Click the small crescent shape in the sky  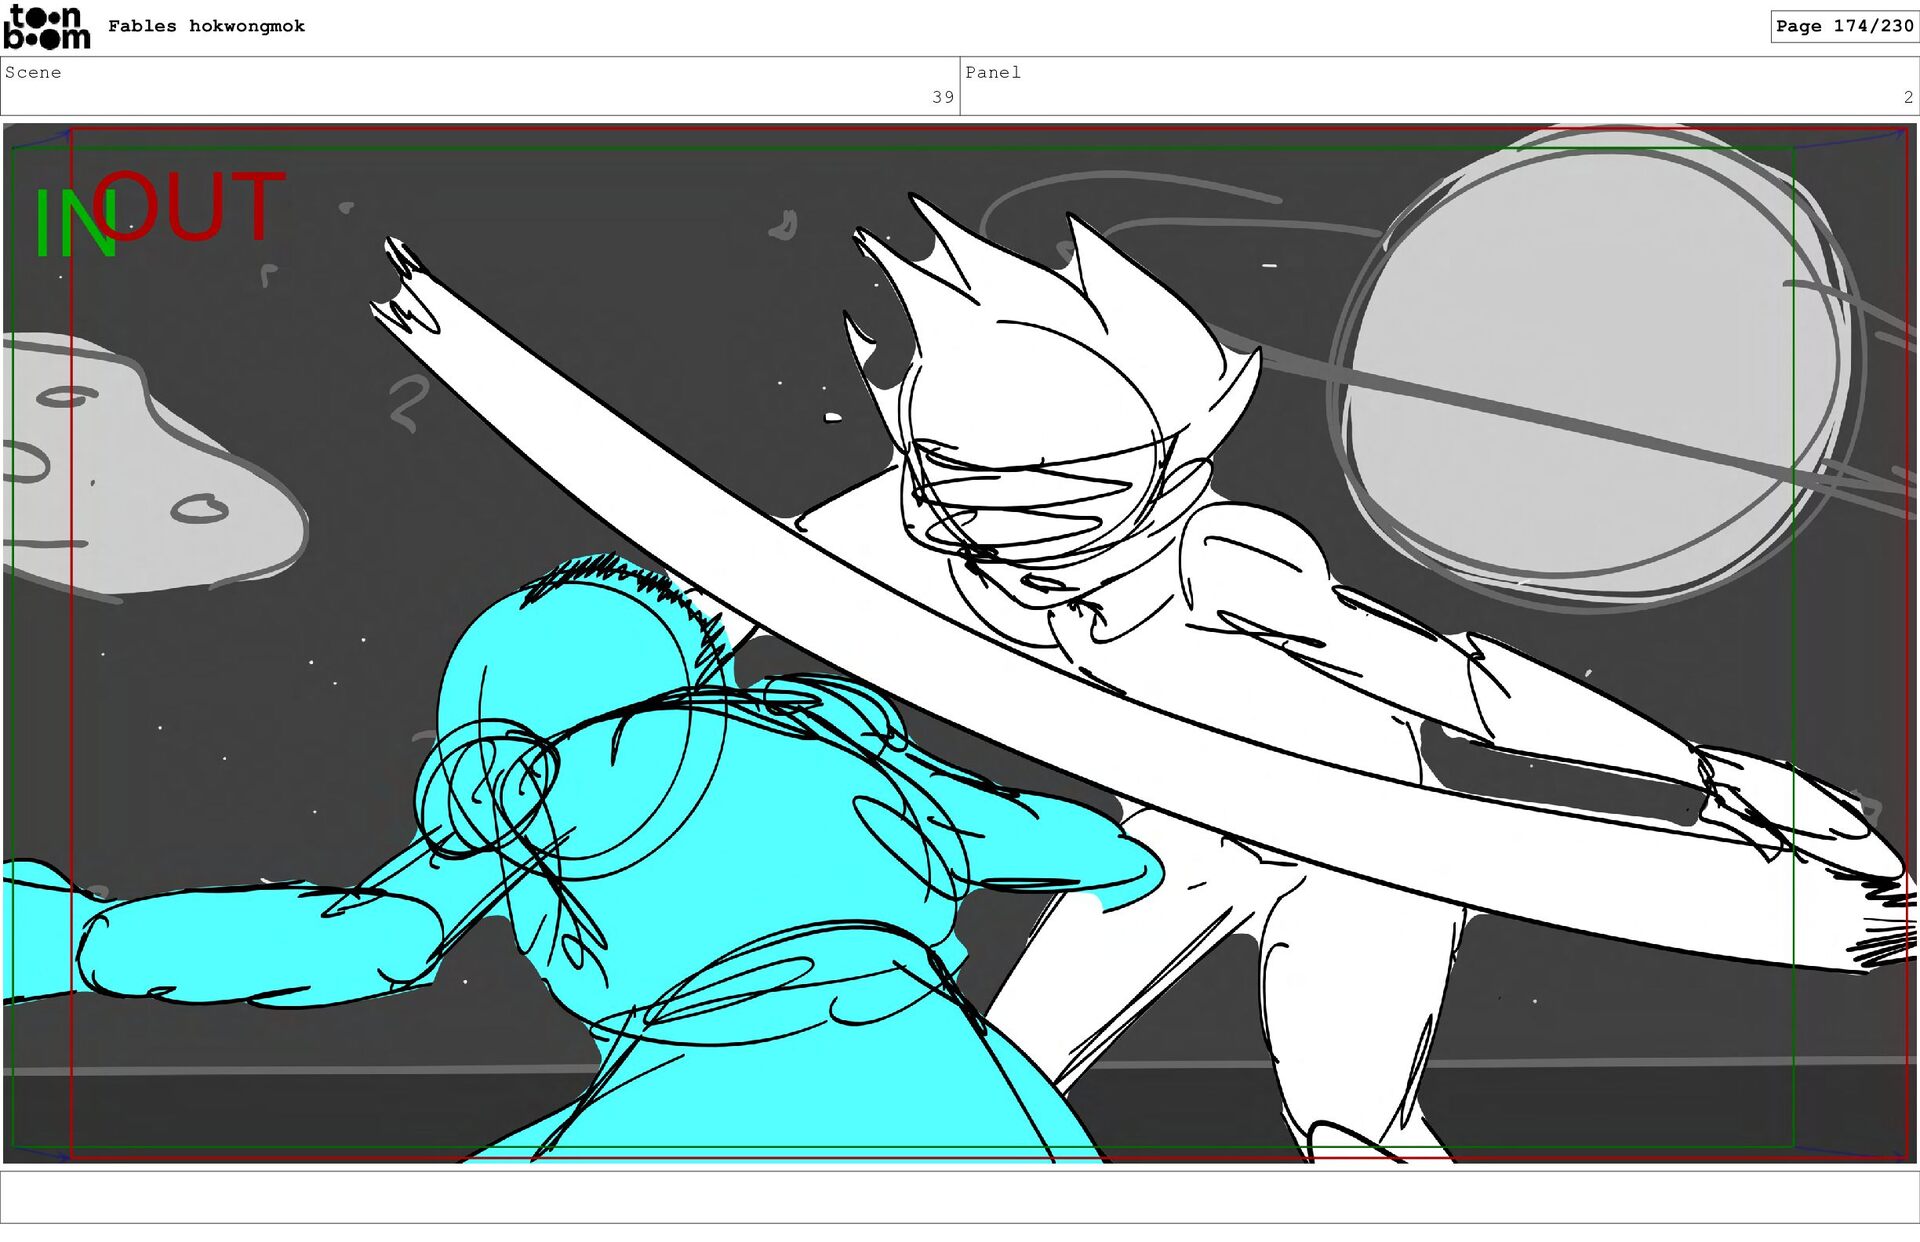[785, 227]
